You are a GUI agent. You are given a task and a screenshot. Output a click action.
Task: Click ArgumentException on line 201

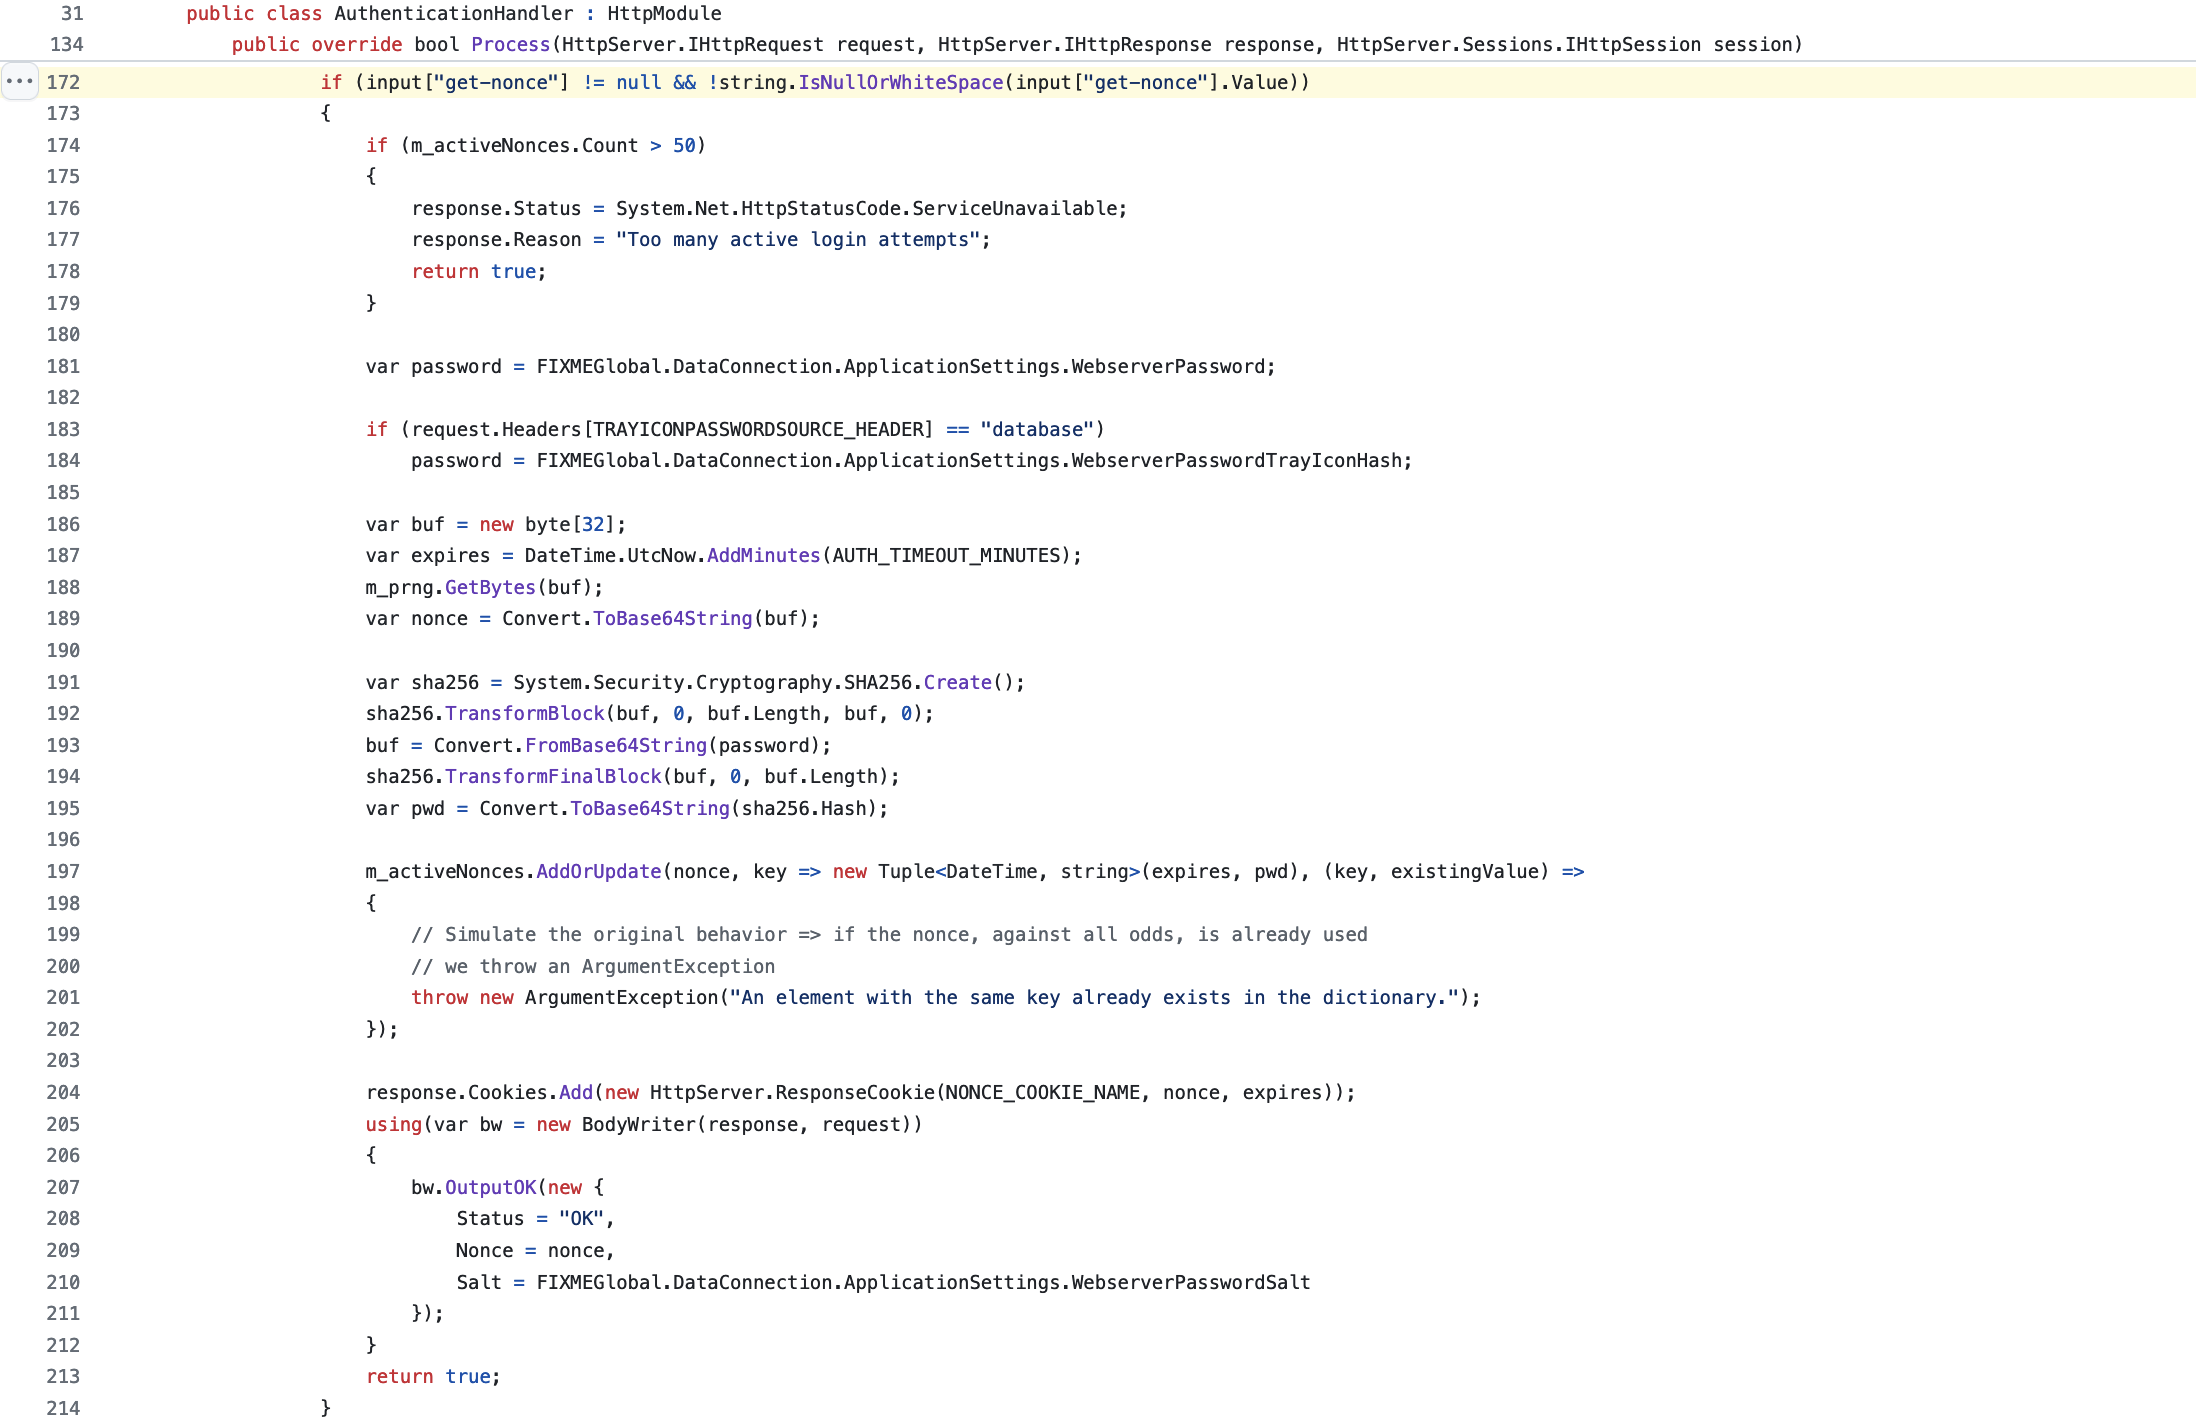click(621, 997)
